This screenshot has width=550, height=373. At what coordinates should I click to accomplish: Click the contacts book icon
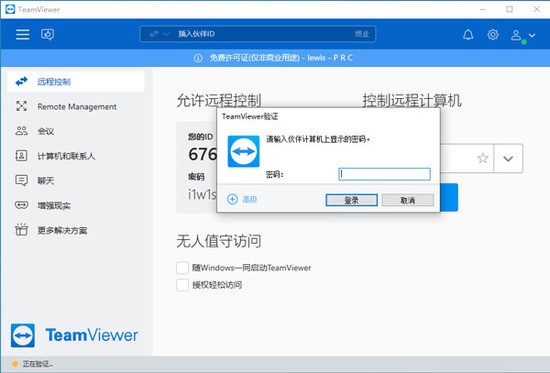21,155
